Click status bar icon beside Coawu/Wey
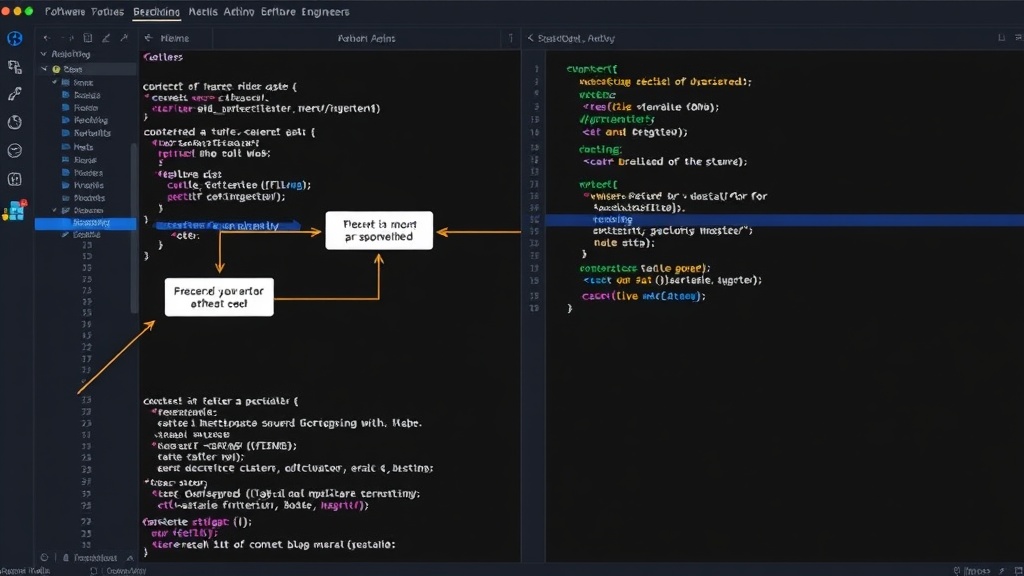This screenshot has width=1024, height=576. 94,571
